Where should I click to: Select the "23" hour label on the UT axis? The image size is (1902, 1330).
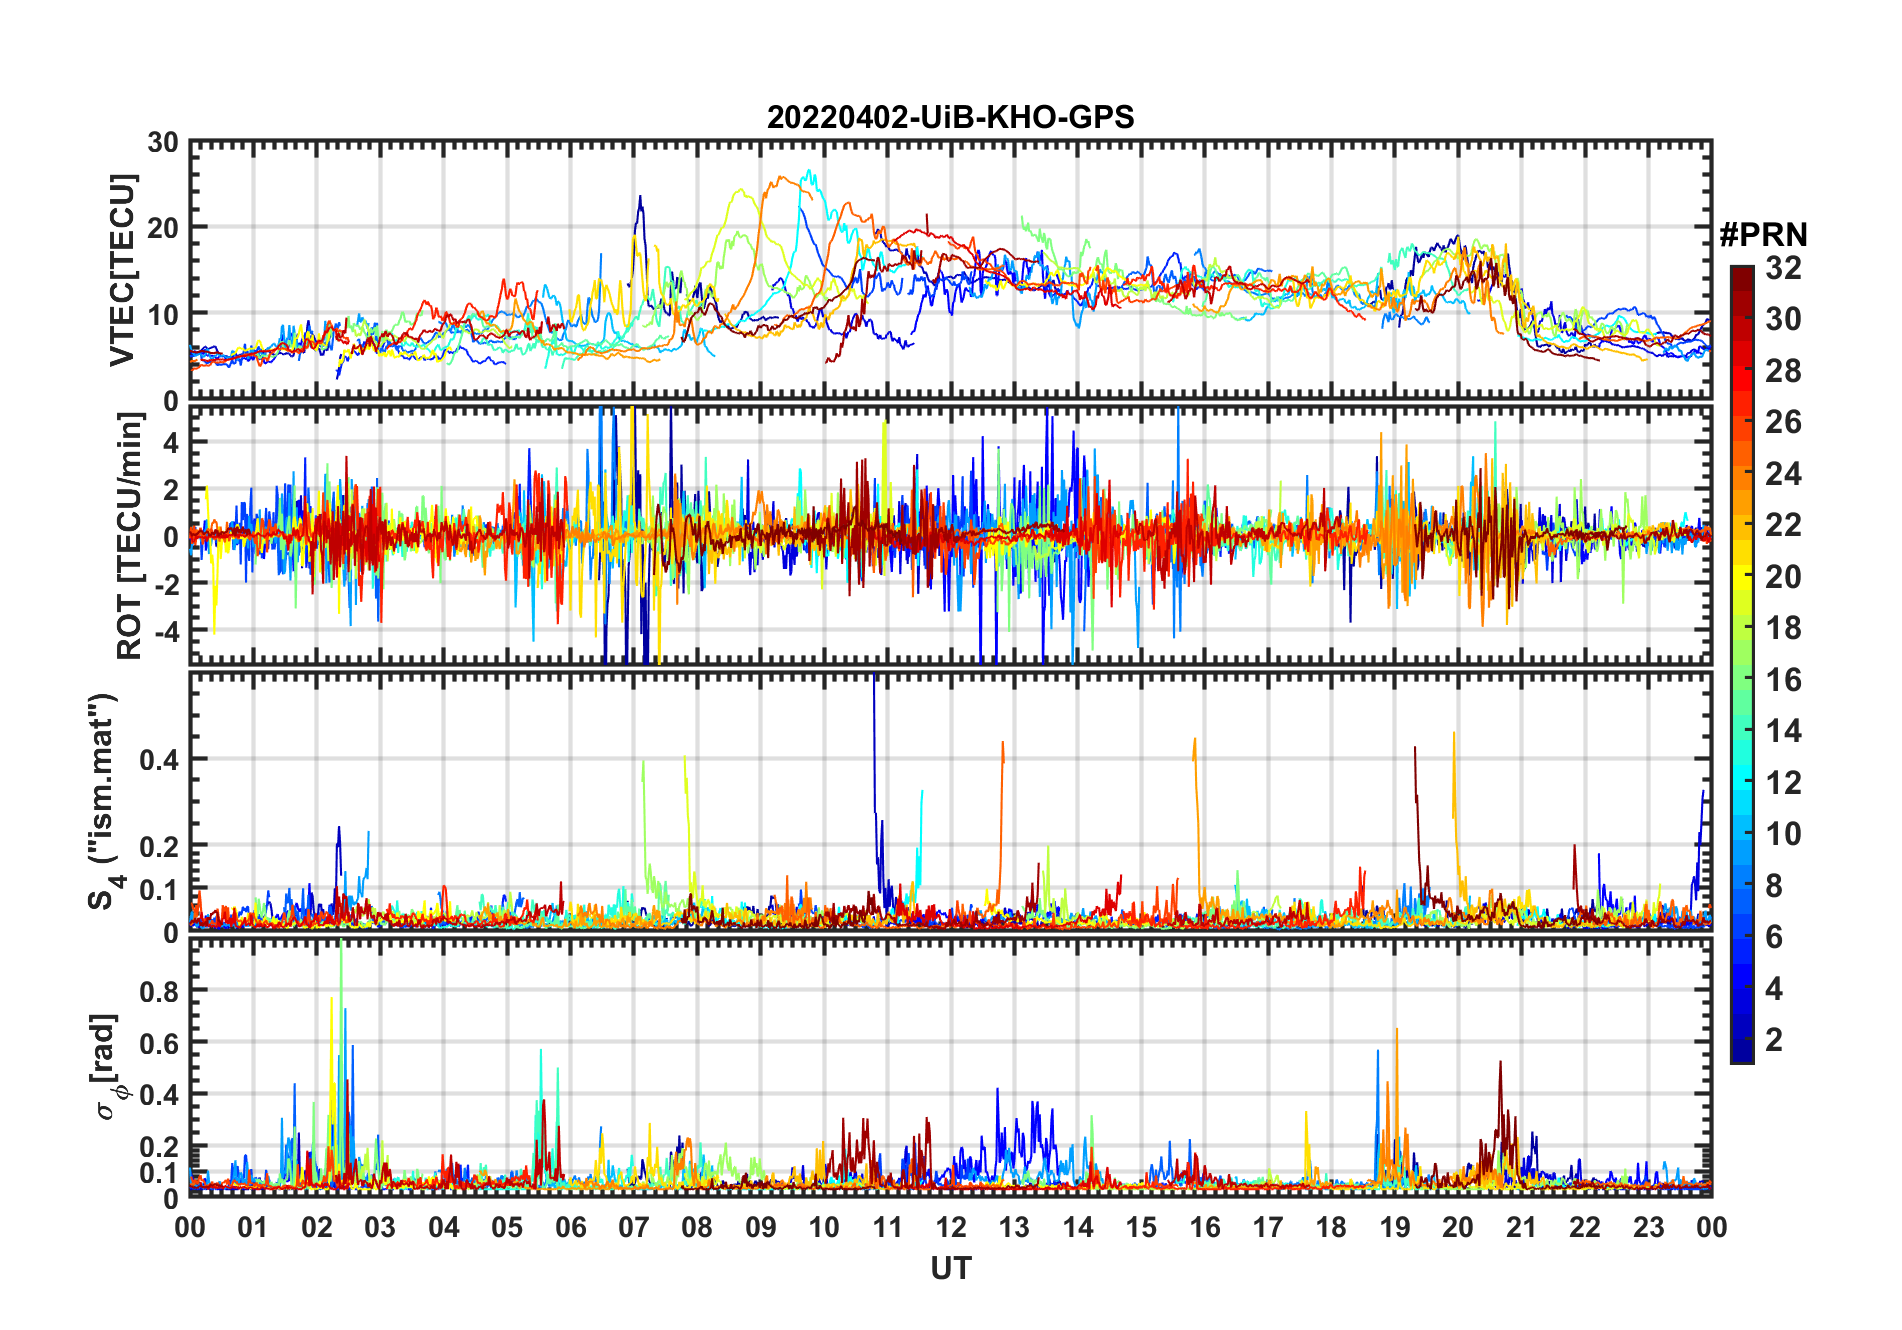pyautogui.click(x=1649, y=1227)
